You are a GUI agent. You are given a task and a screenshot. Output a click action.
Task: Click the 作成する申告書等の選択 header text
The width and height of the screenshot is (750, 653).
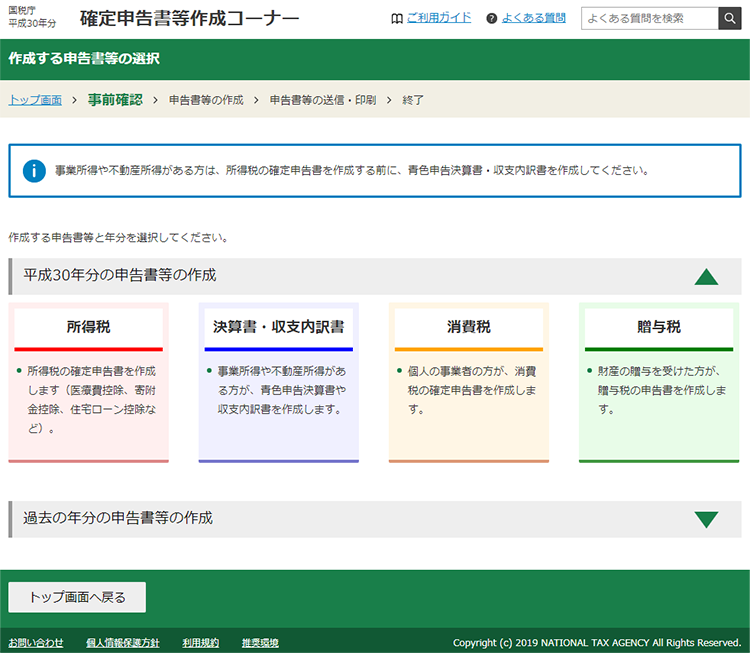pyautogui.click(x=84, y=58)
